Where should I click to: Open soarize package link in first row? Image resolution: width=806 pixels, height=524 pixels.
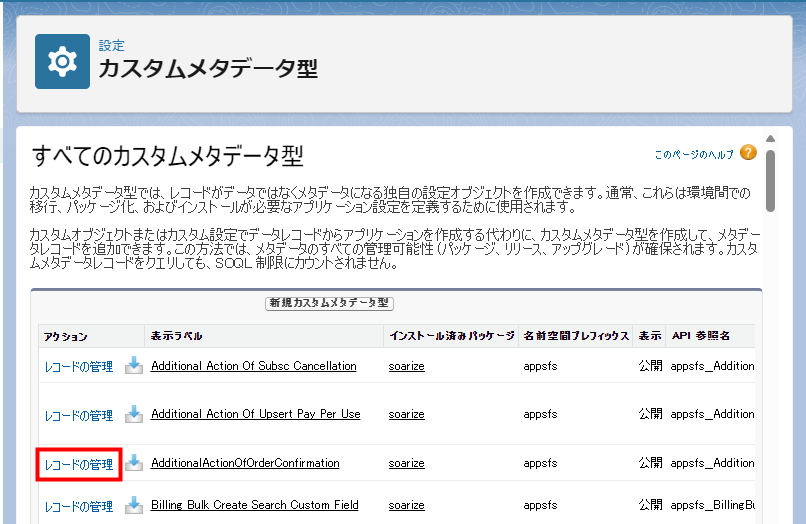[x=407, y=366]
